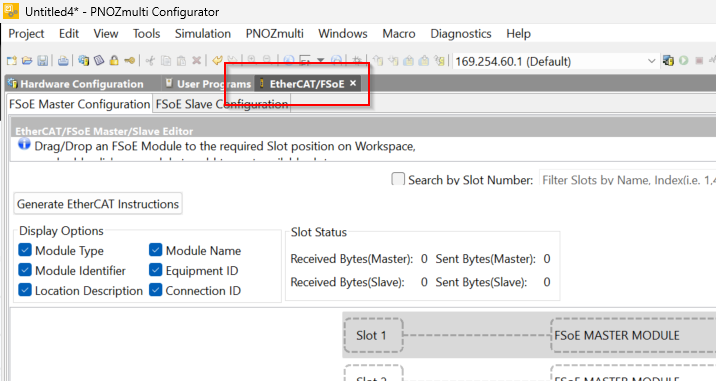The image size is (716, 381).
Task: Open the small dropdown arrow in the toolbar
Action: tap(321, 60)
